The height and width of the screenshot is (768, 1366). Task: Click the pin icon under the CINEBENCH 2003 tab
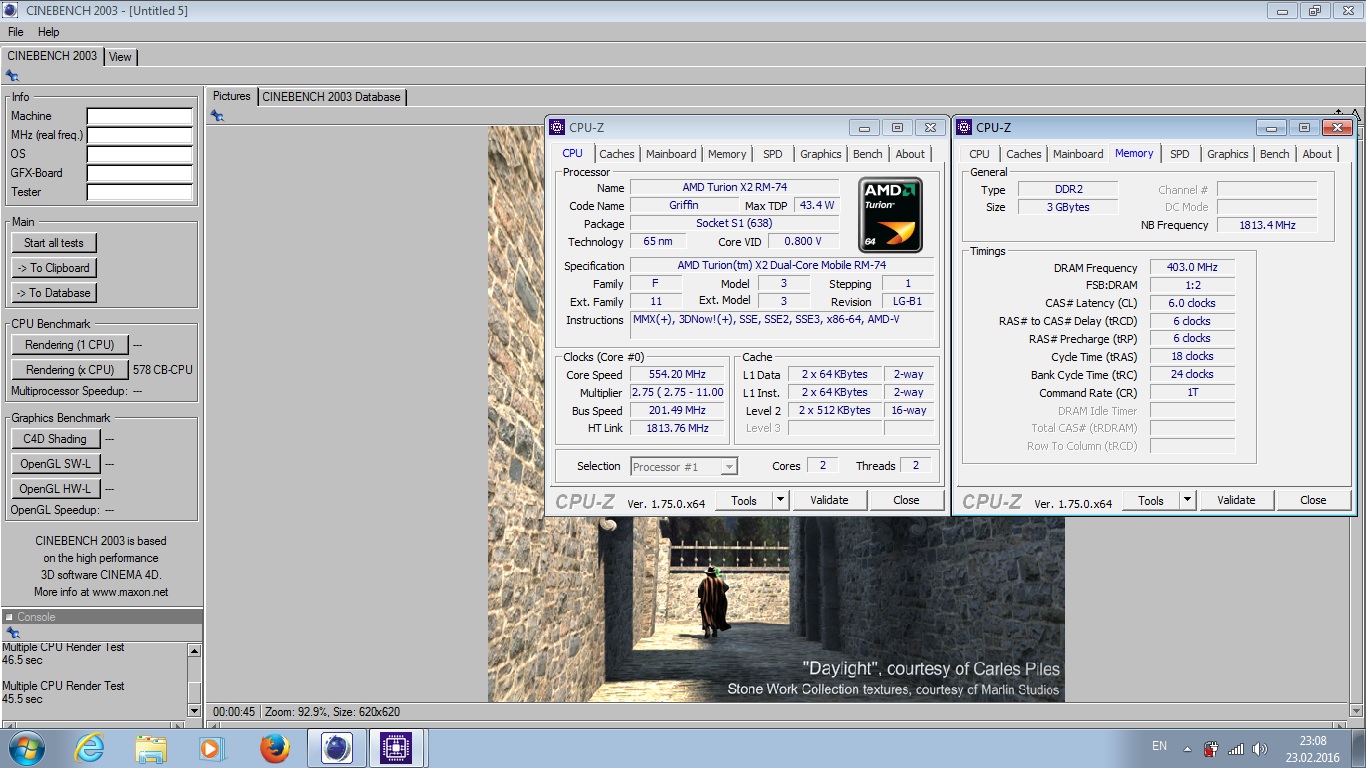point(12,76)
